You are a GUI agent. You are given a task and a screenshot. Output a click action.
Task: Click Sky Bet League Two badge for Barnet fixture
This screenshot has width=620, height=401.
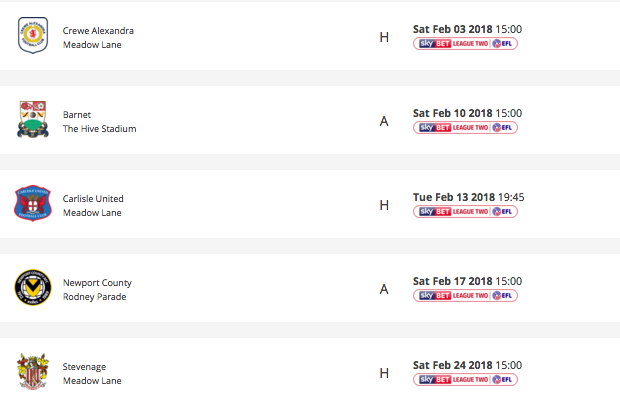pyautogui.click(x=464, y=128)
